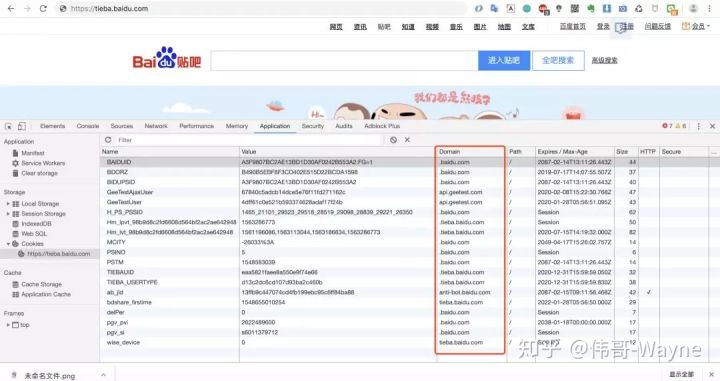The image size is (720, 381).
Task: Toggle the device toolbar icon in DevTools
Action: point(22,126)
